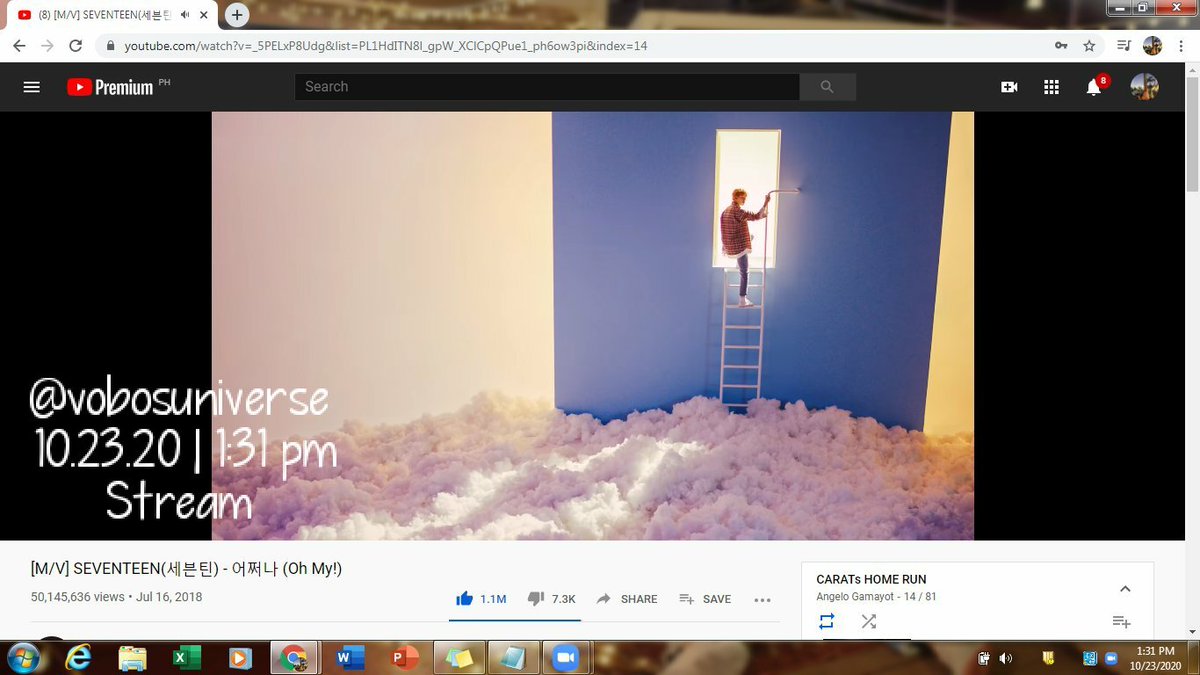Open notifications bell with 8 badge

[x=1096, y=86]
